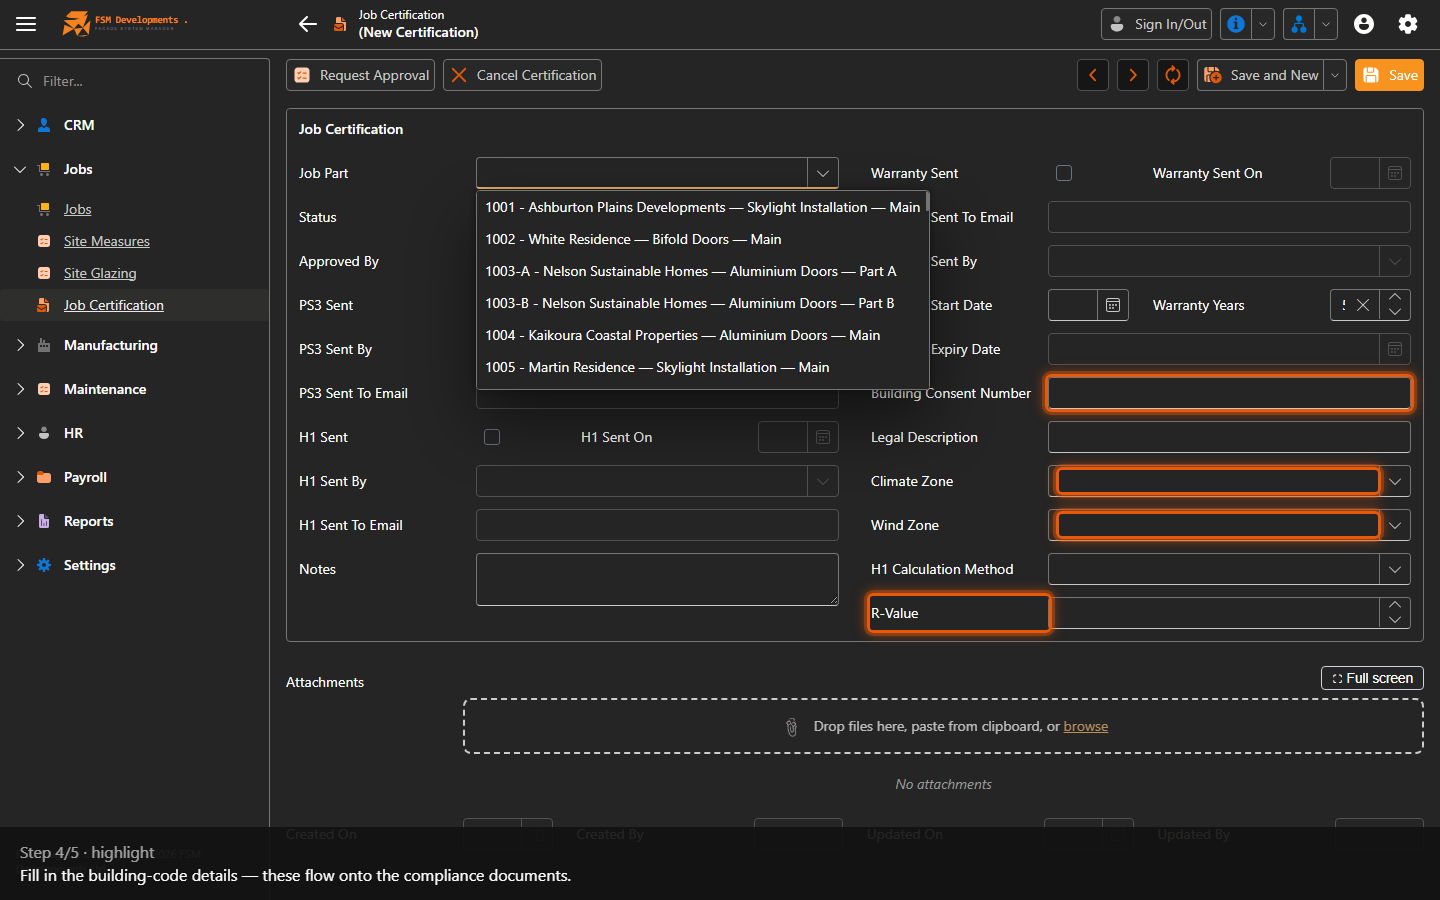Open the user account icon
This screenshot has width=1440, height=900.
point(1364,24)
